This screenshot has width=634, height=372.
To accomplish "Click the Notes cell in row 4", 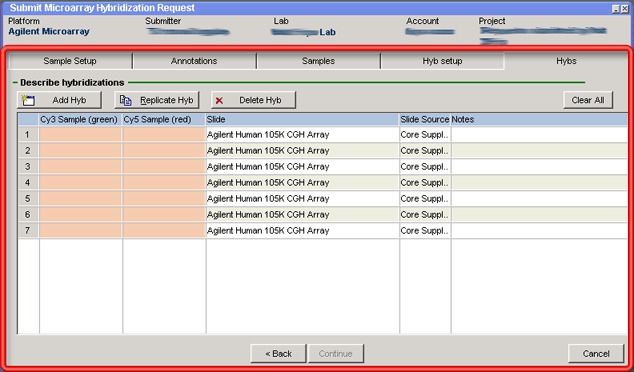I will coord(539,183).
